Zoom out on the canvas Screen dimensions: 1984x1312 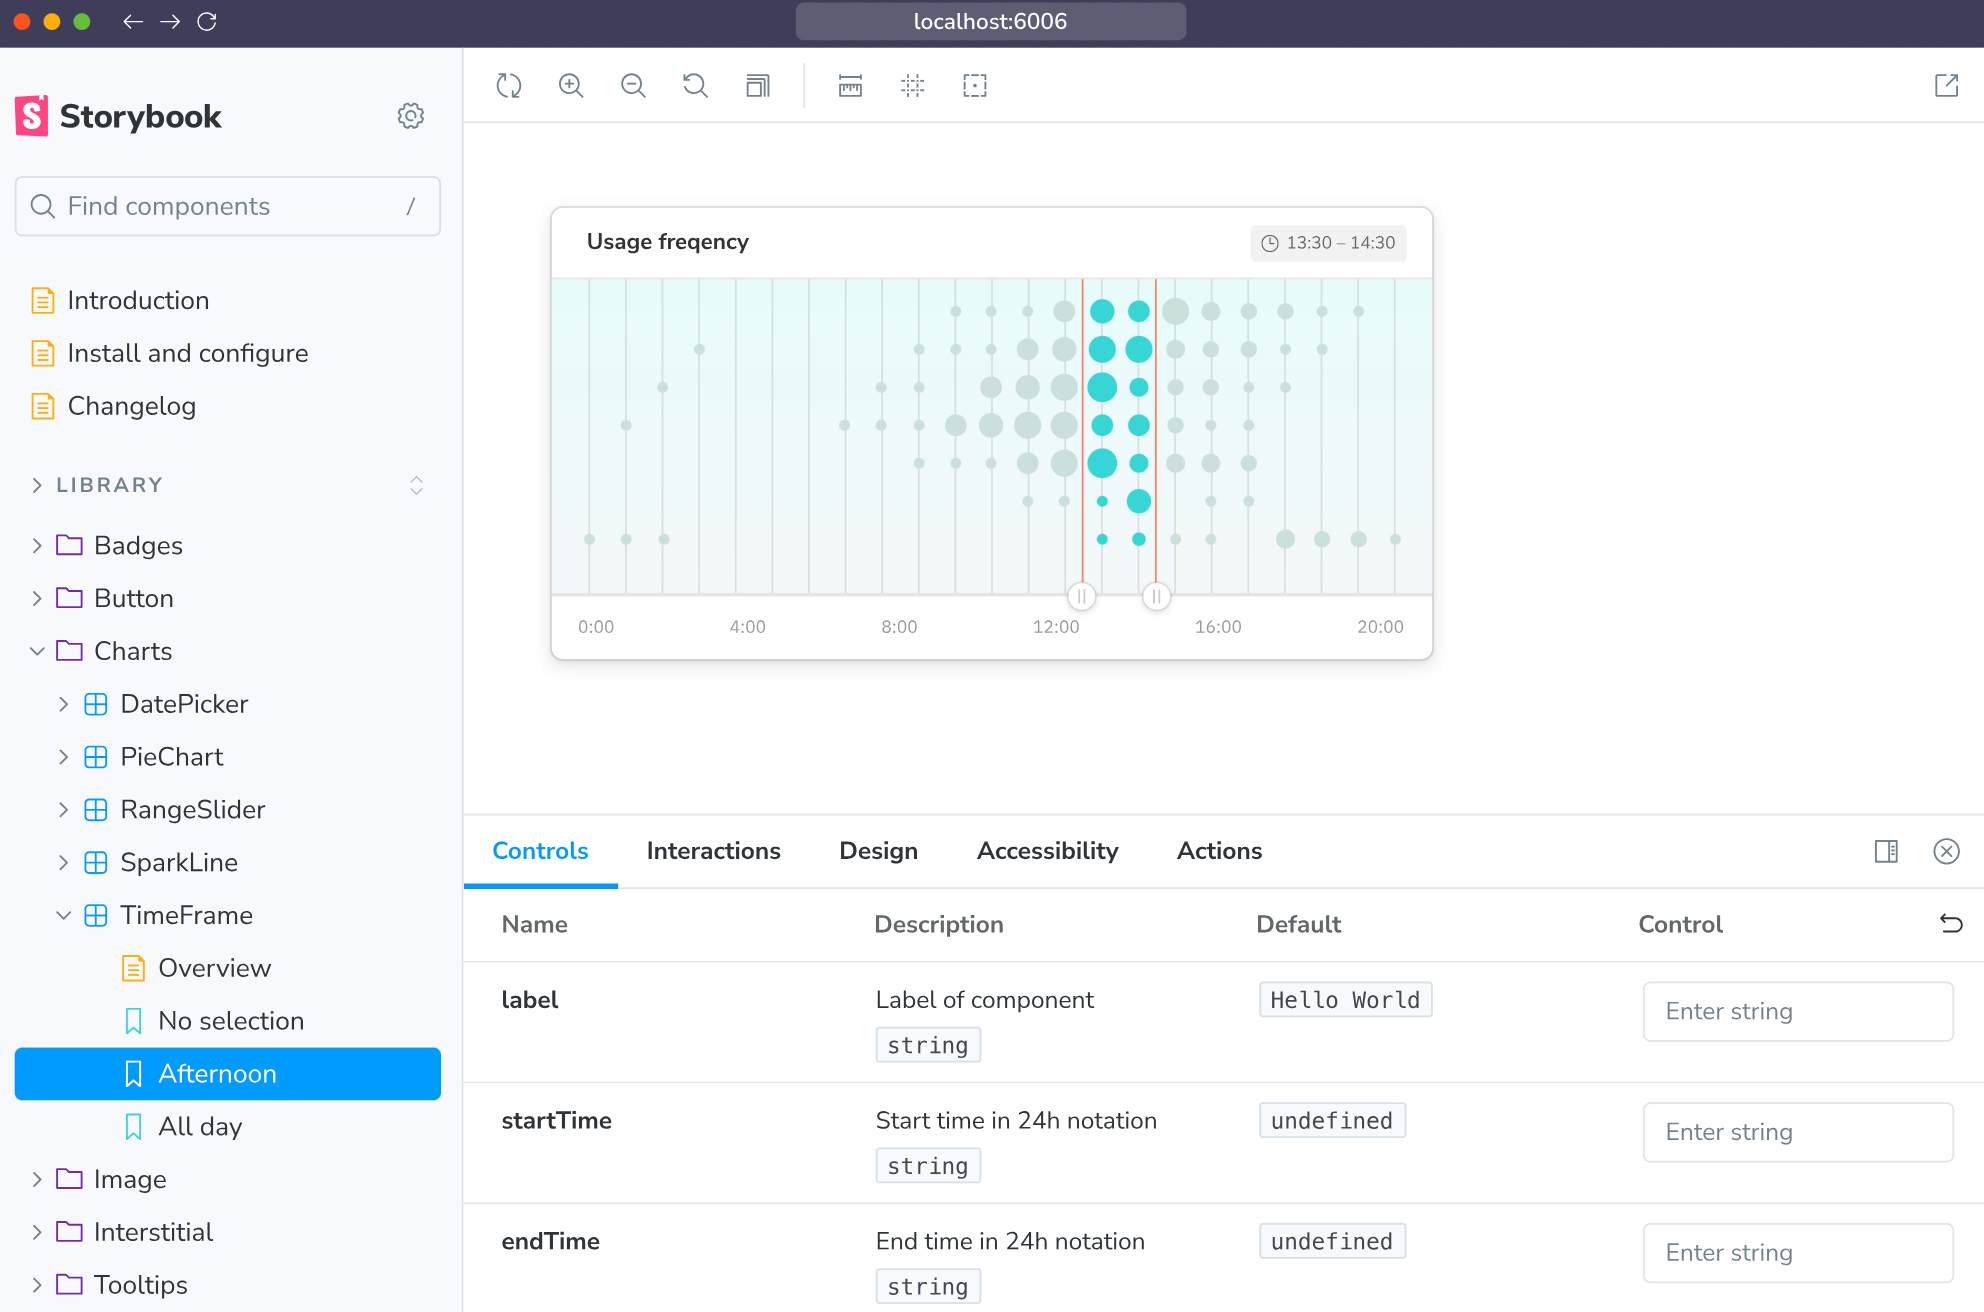tap(633, 86)
